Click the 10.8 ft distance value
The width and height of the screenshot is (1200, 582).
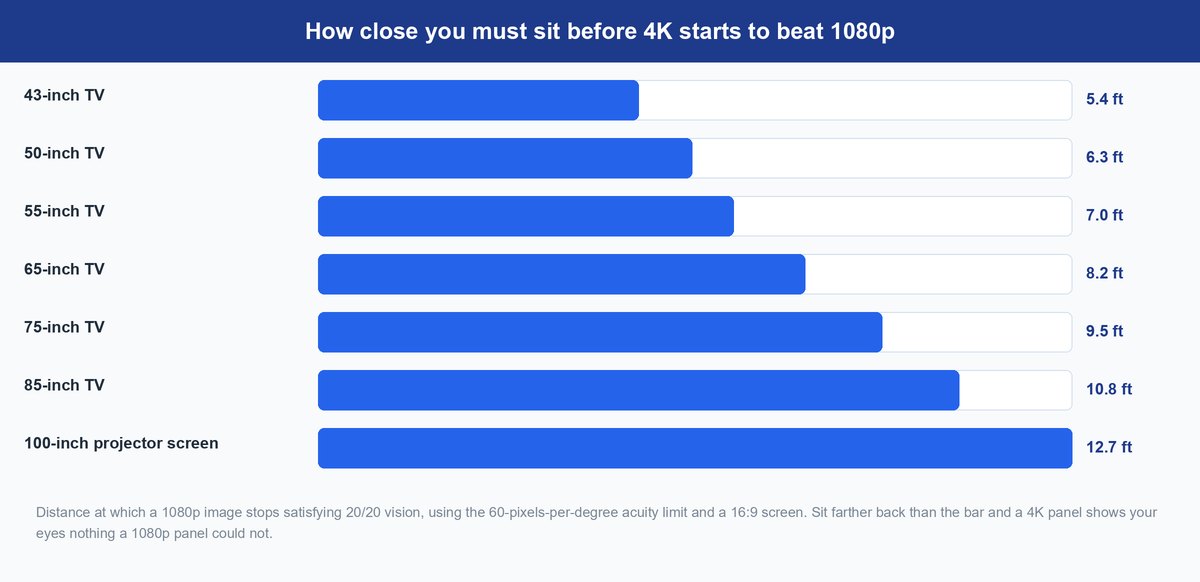point(1109,390)
